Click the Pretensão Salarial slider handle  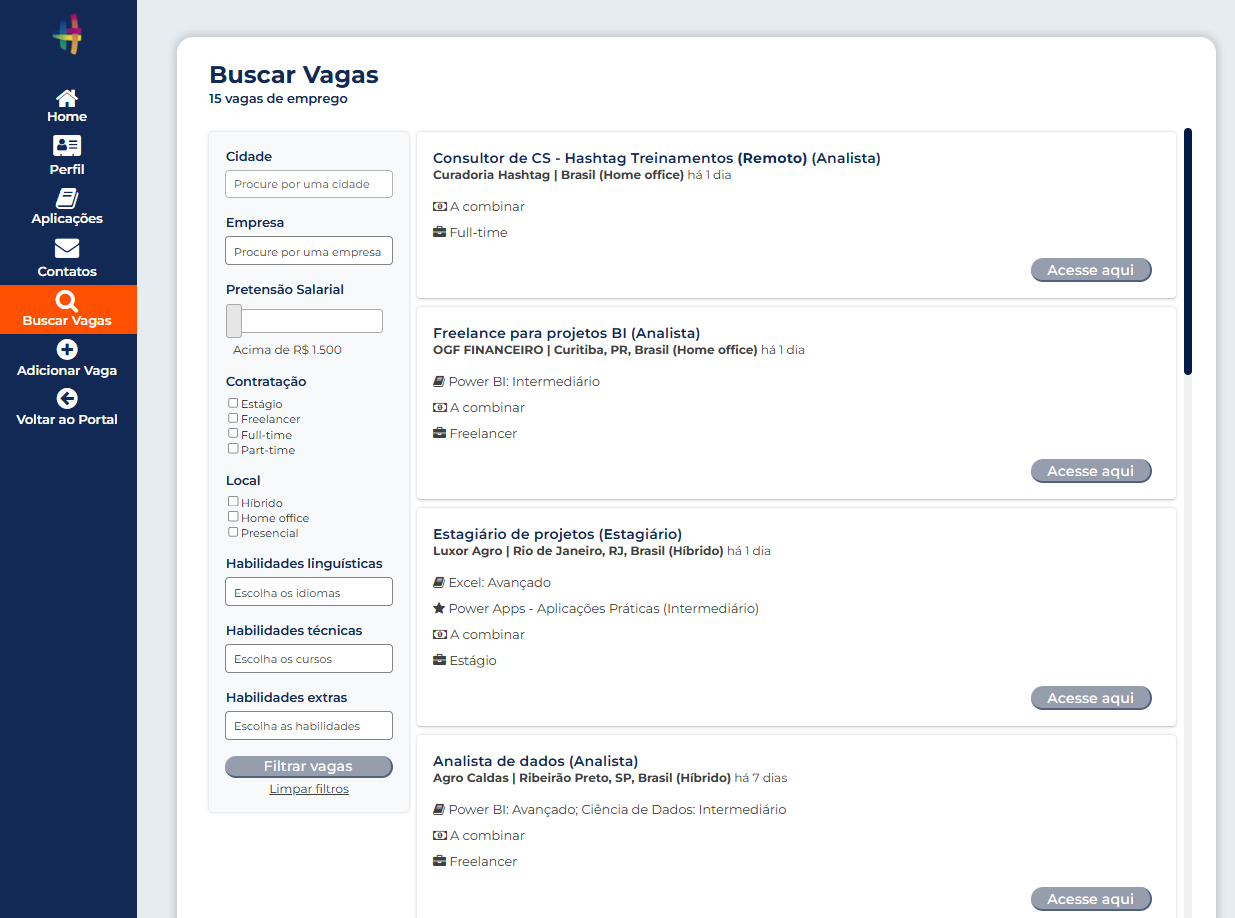234,321
